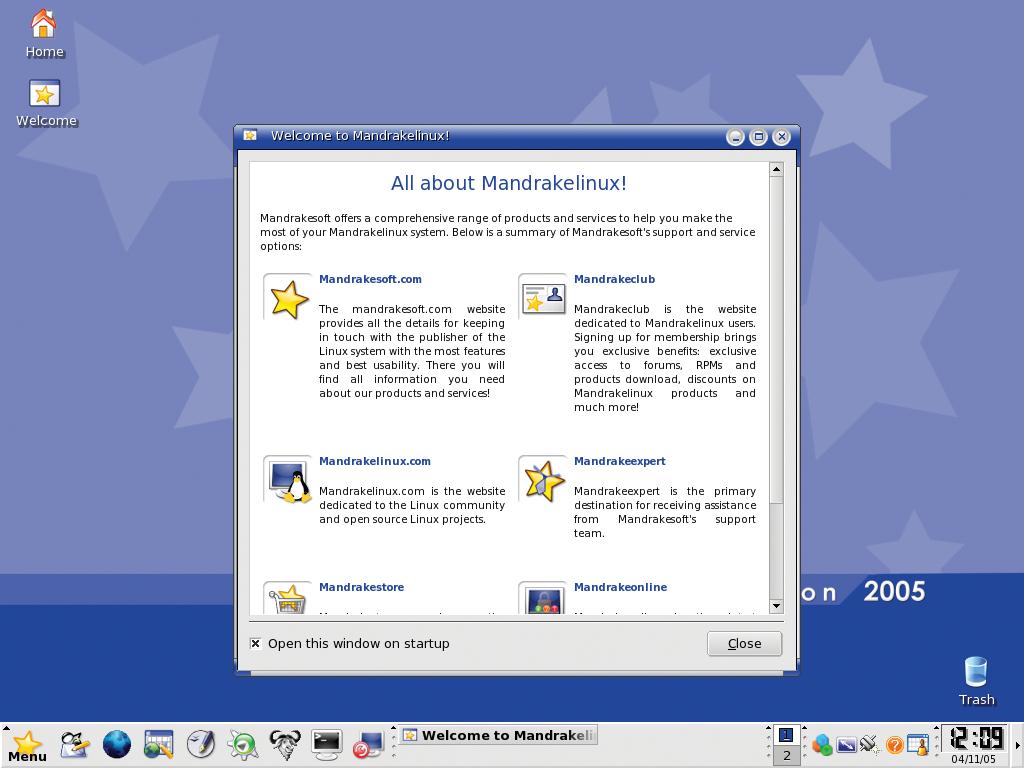Switch to virtual desktop 1
The image size is (1024, 768).
[786, 735]
